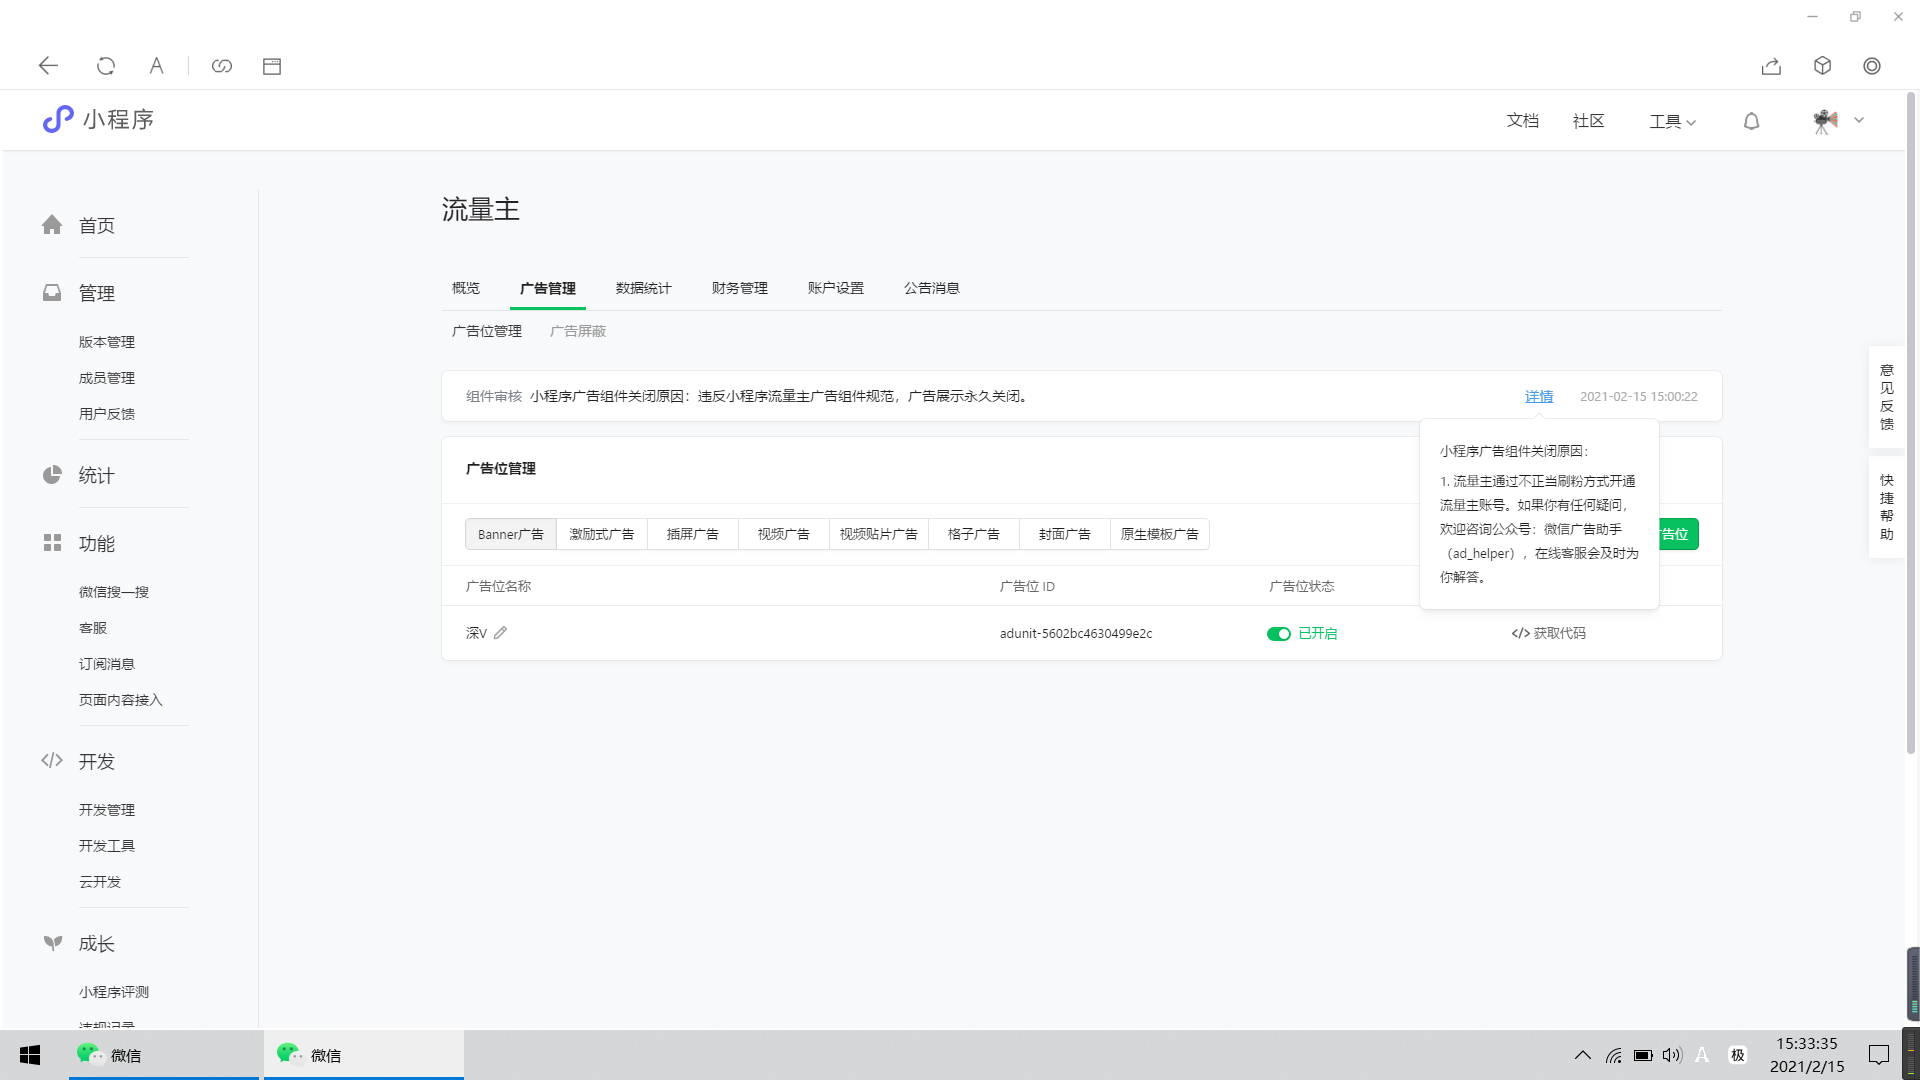Open the account avatar dropdown arrow
This screenshot has height=1080, width=1920.
pyautogui.click(x=1859, y=120)
